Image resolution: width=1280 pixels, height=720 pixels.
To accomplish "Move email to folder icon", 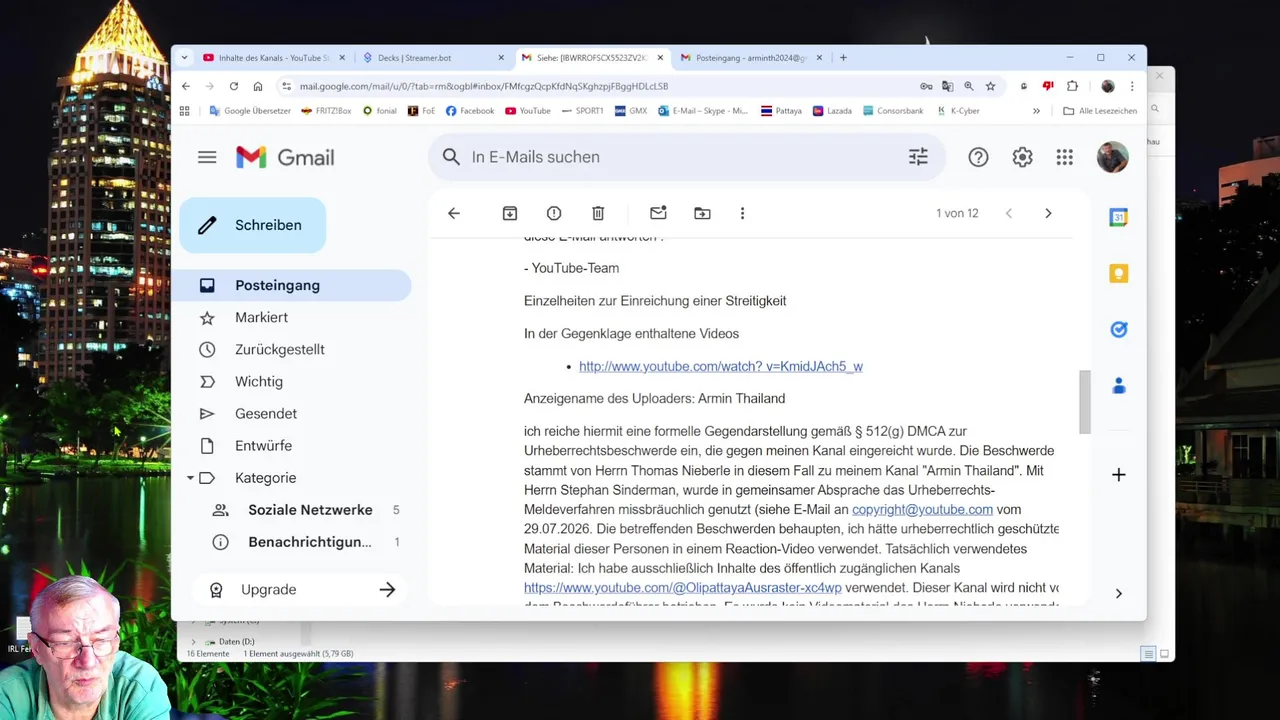I will (x=702, y=213).
